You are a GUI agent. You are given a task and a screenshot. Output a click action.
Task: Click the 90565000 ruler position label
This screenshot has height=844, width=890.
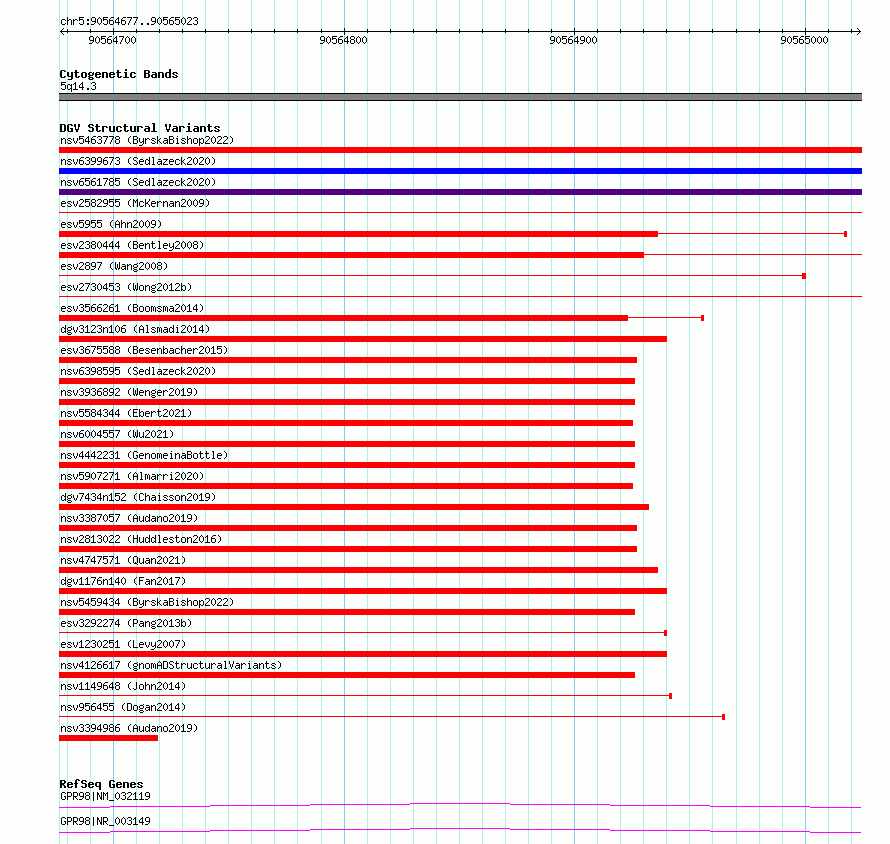pyautogui.click(x=804, y=40)
